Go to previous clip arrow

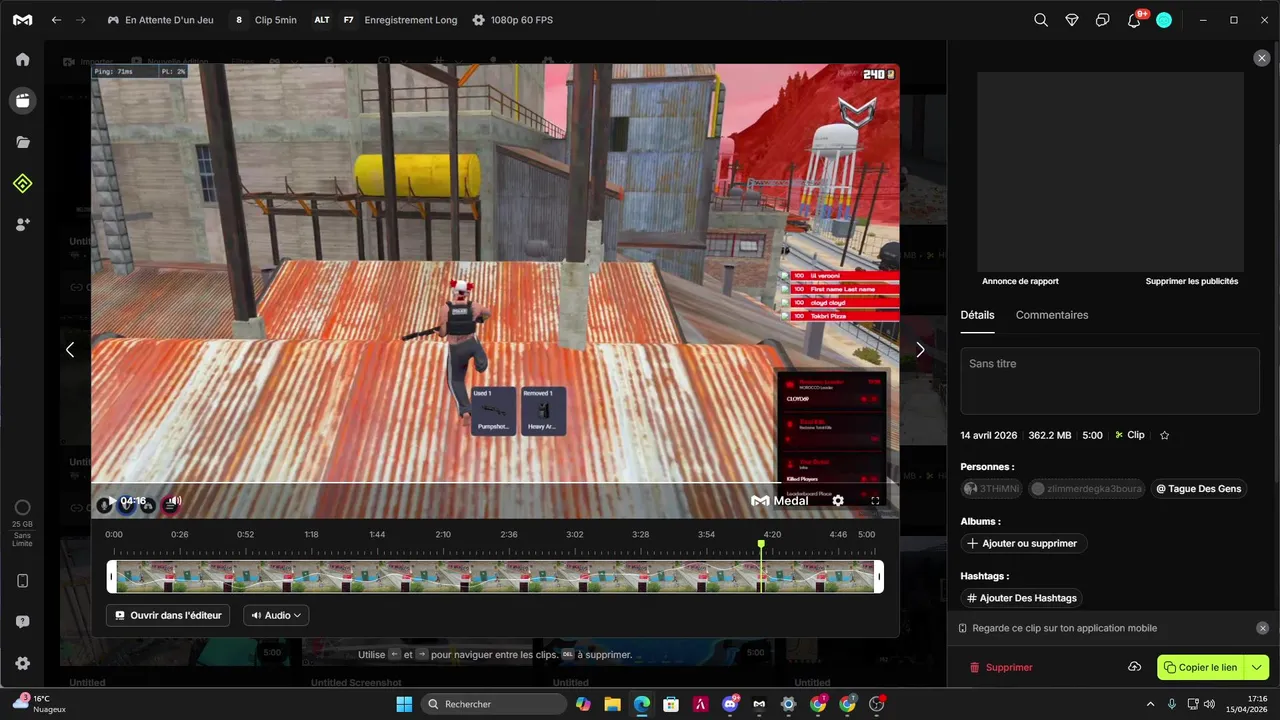pyautogui.click(x=70, y=350)
